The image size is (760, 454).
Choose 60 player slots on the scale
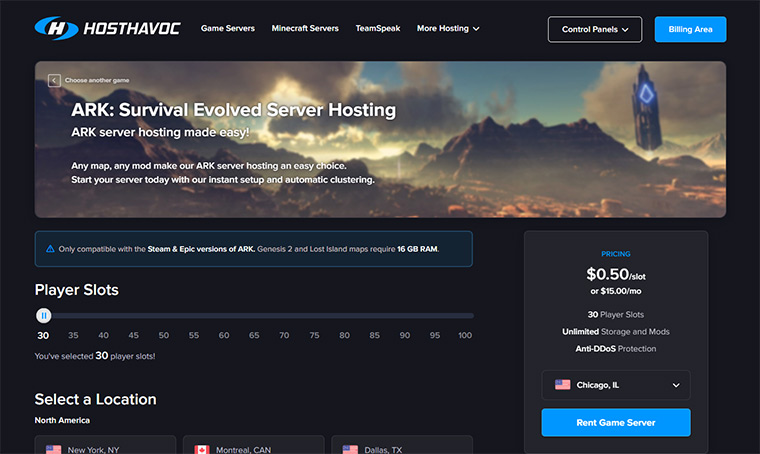tap(224, 335)
